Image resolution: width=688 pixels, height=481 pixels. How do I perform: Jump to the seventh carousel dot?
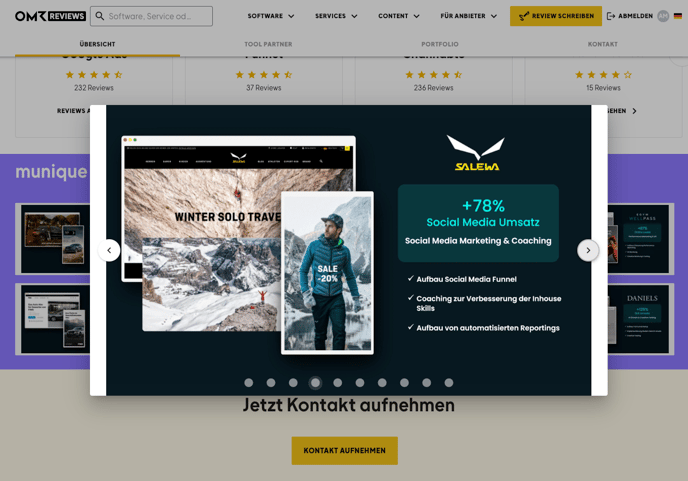pos(382,383)
